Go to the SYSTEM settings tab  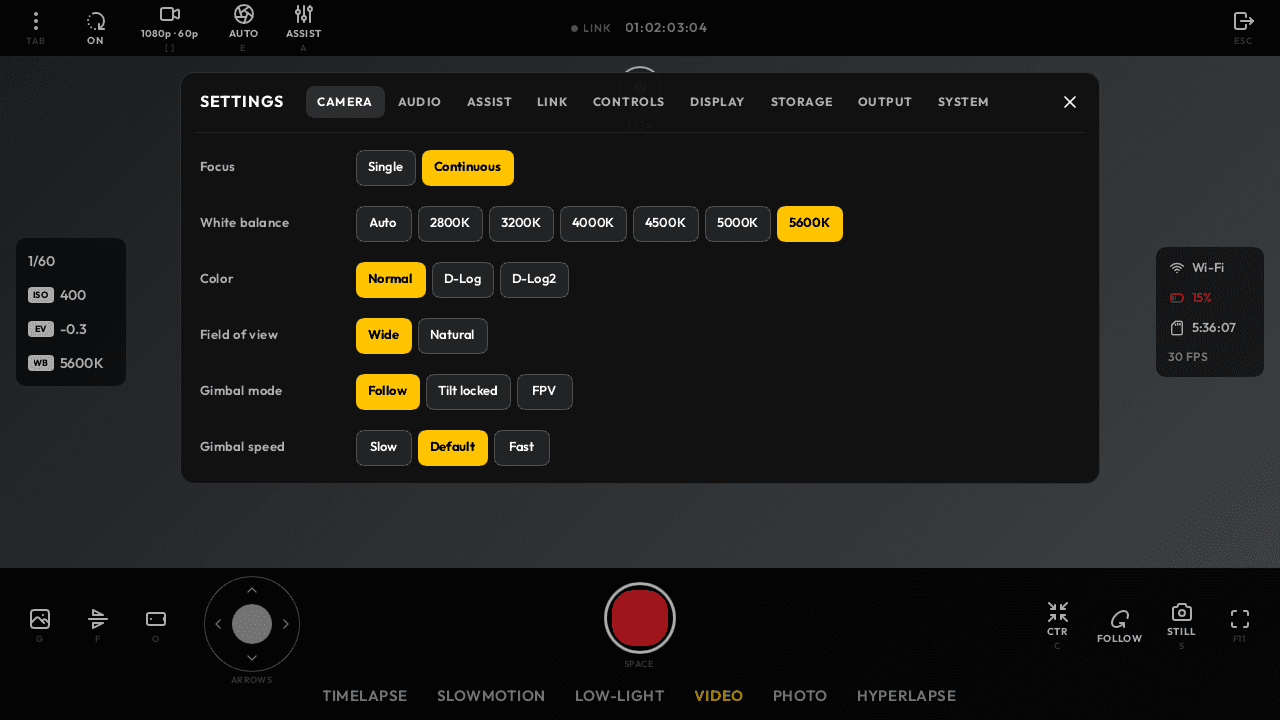tap(963, 102)
